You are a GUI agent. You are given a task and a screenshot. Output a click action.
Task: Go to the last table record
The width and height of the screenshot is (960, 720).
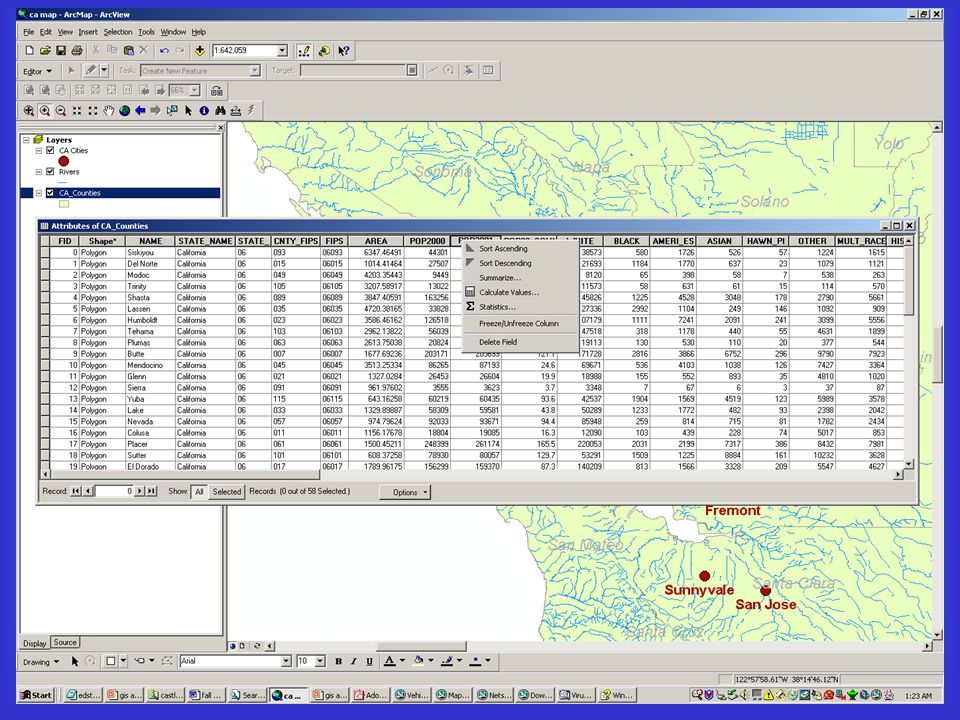(x=151, y=491)
